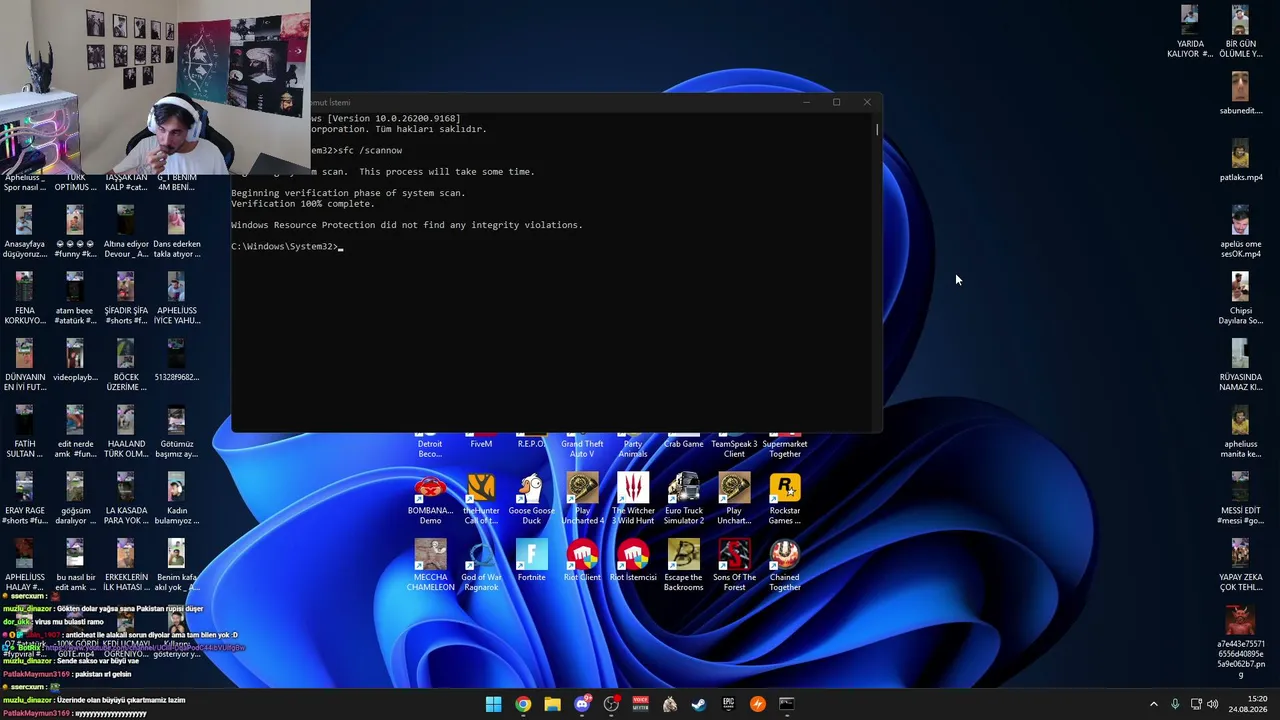Click the sfc /scannow command text

coord(370,150)
